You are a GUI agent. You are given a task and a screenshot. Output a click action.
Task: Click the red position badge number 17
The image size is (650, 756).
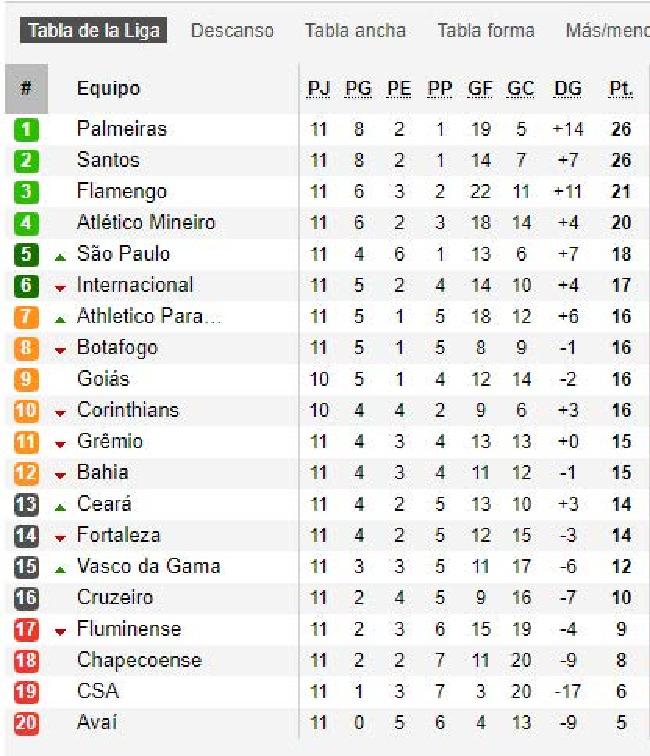coord(26,629)
